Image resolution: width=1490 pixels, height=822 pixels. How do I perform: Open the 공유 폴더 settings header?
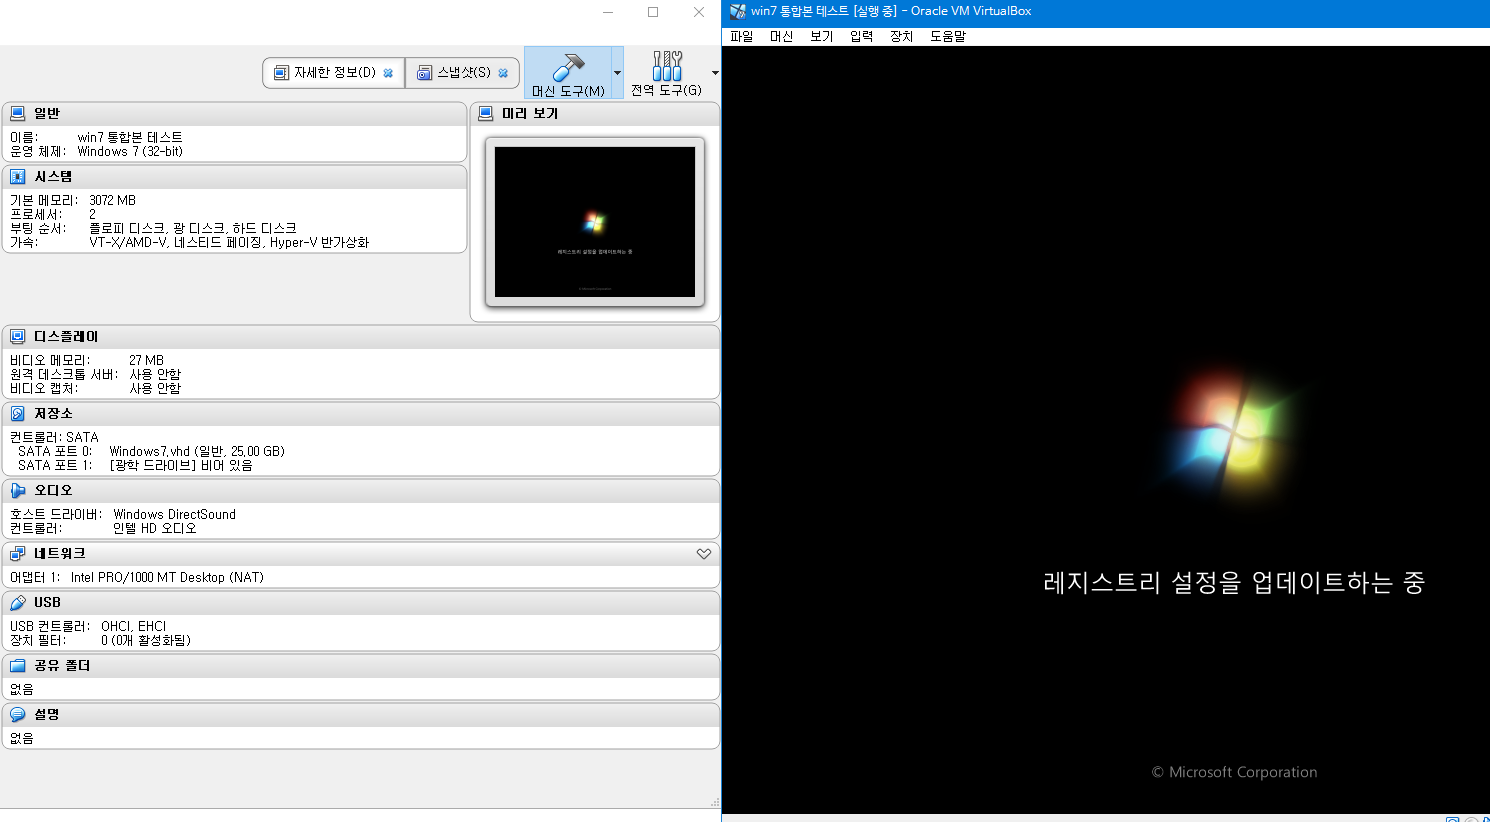[x=62, y=665]
